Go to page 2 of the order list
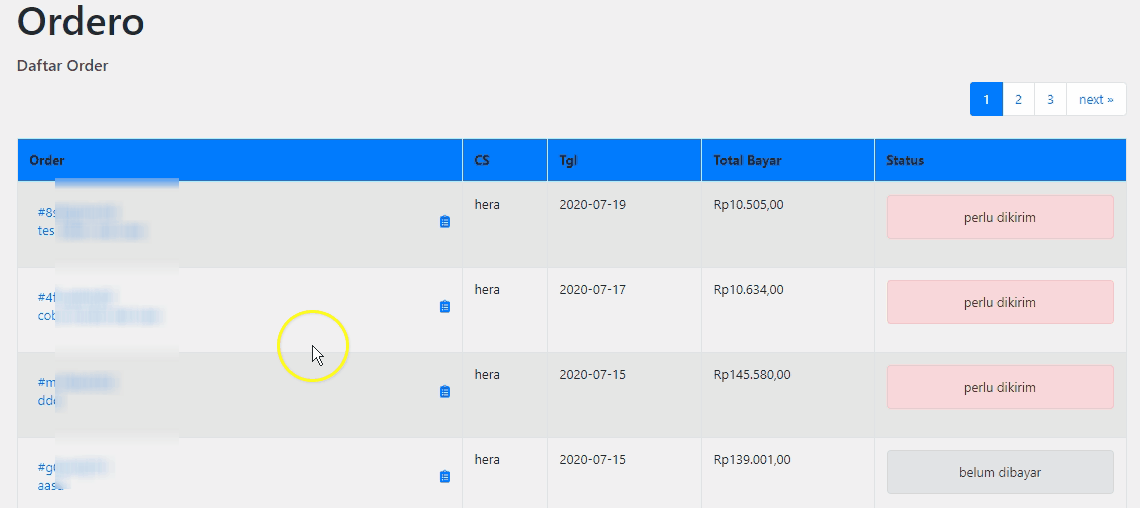The image size is (1140, 508). [1018, 99]
